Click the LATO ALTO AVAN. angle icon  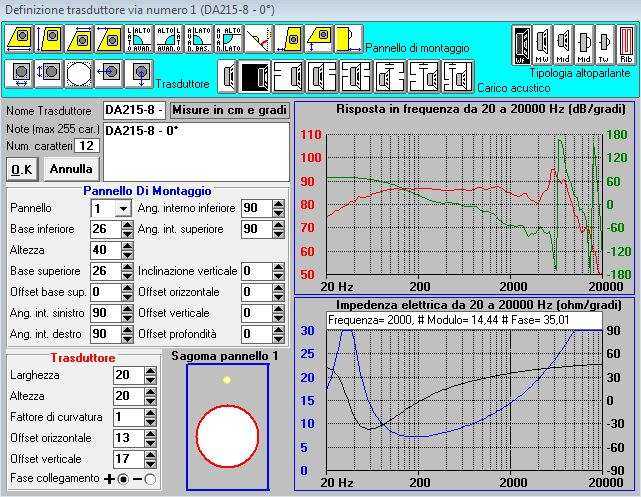click(x=139, y=39)
